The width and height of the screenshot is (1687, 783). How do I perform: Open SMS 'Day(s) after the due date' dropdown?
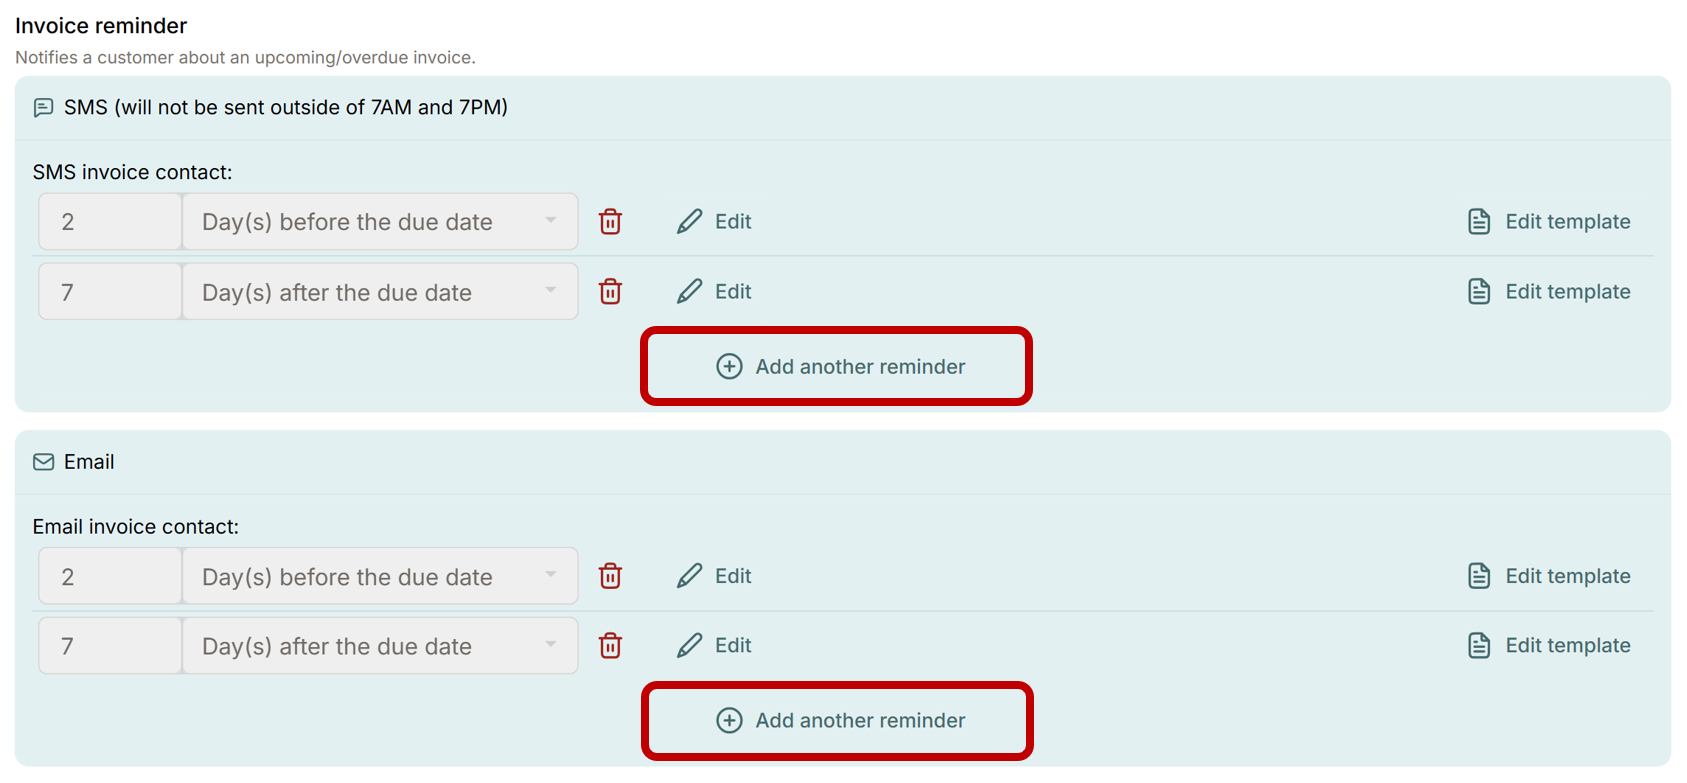[x=380, y=291]
